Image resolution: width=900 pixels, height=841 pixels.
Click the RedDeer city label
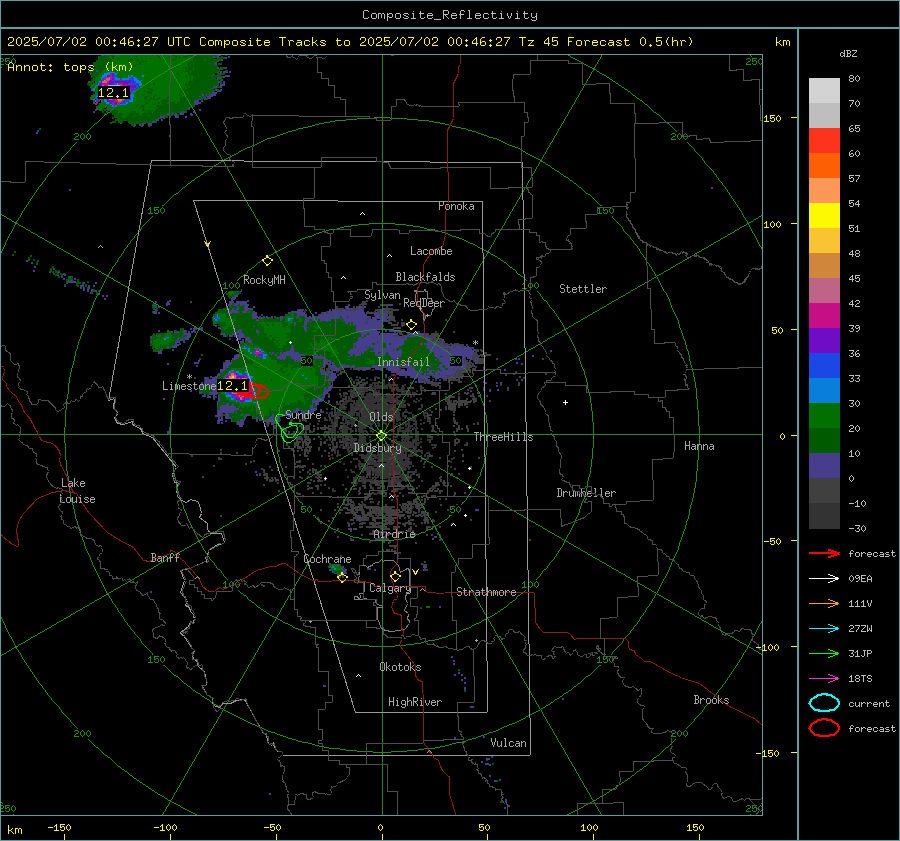pos(424,303)
